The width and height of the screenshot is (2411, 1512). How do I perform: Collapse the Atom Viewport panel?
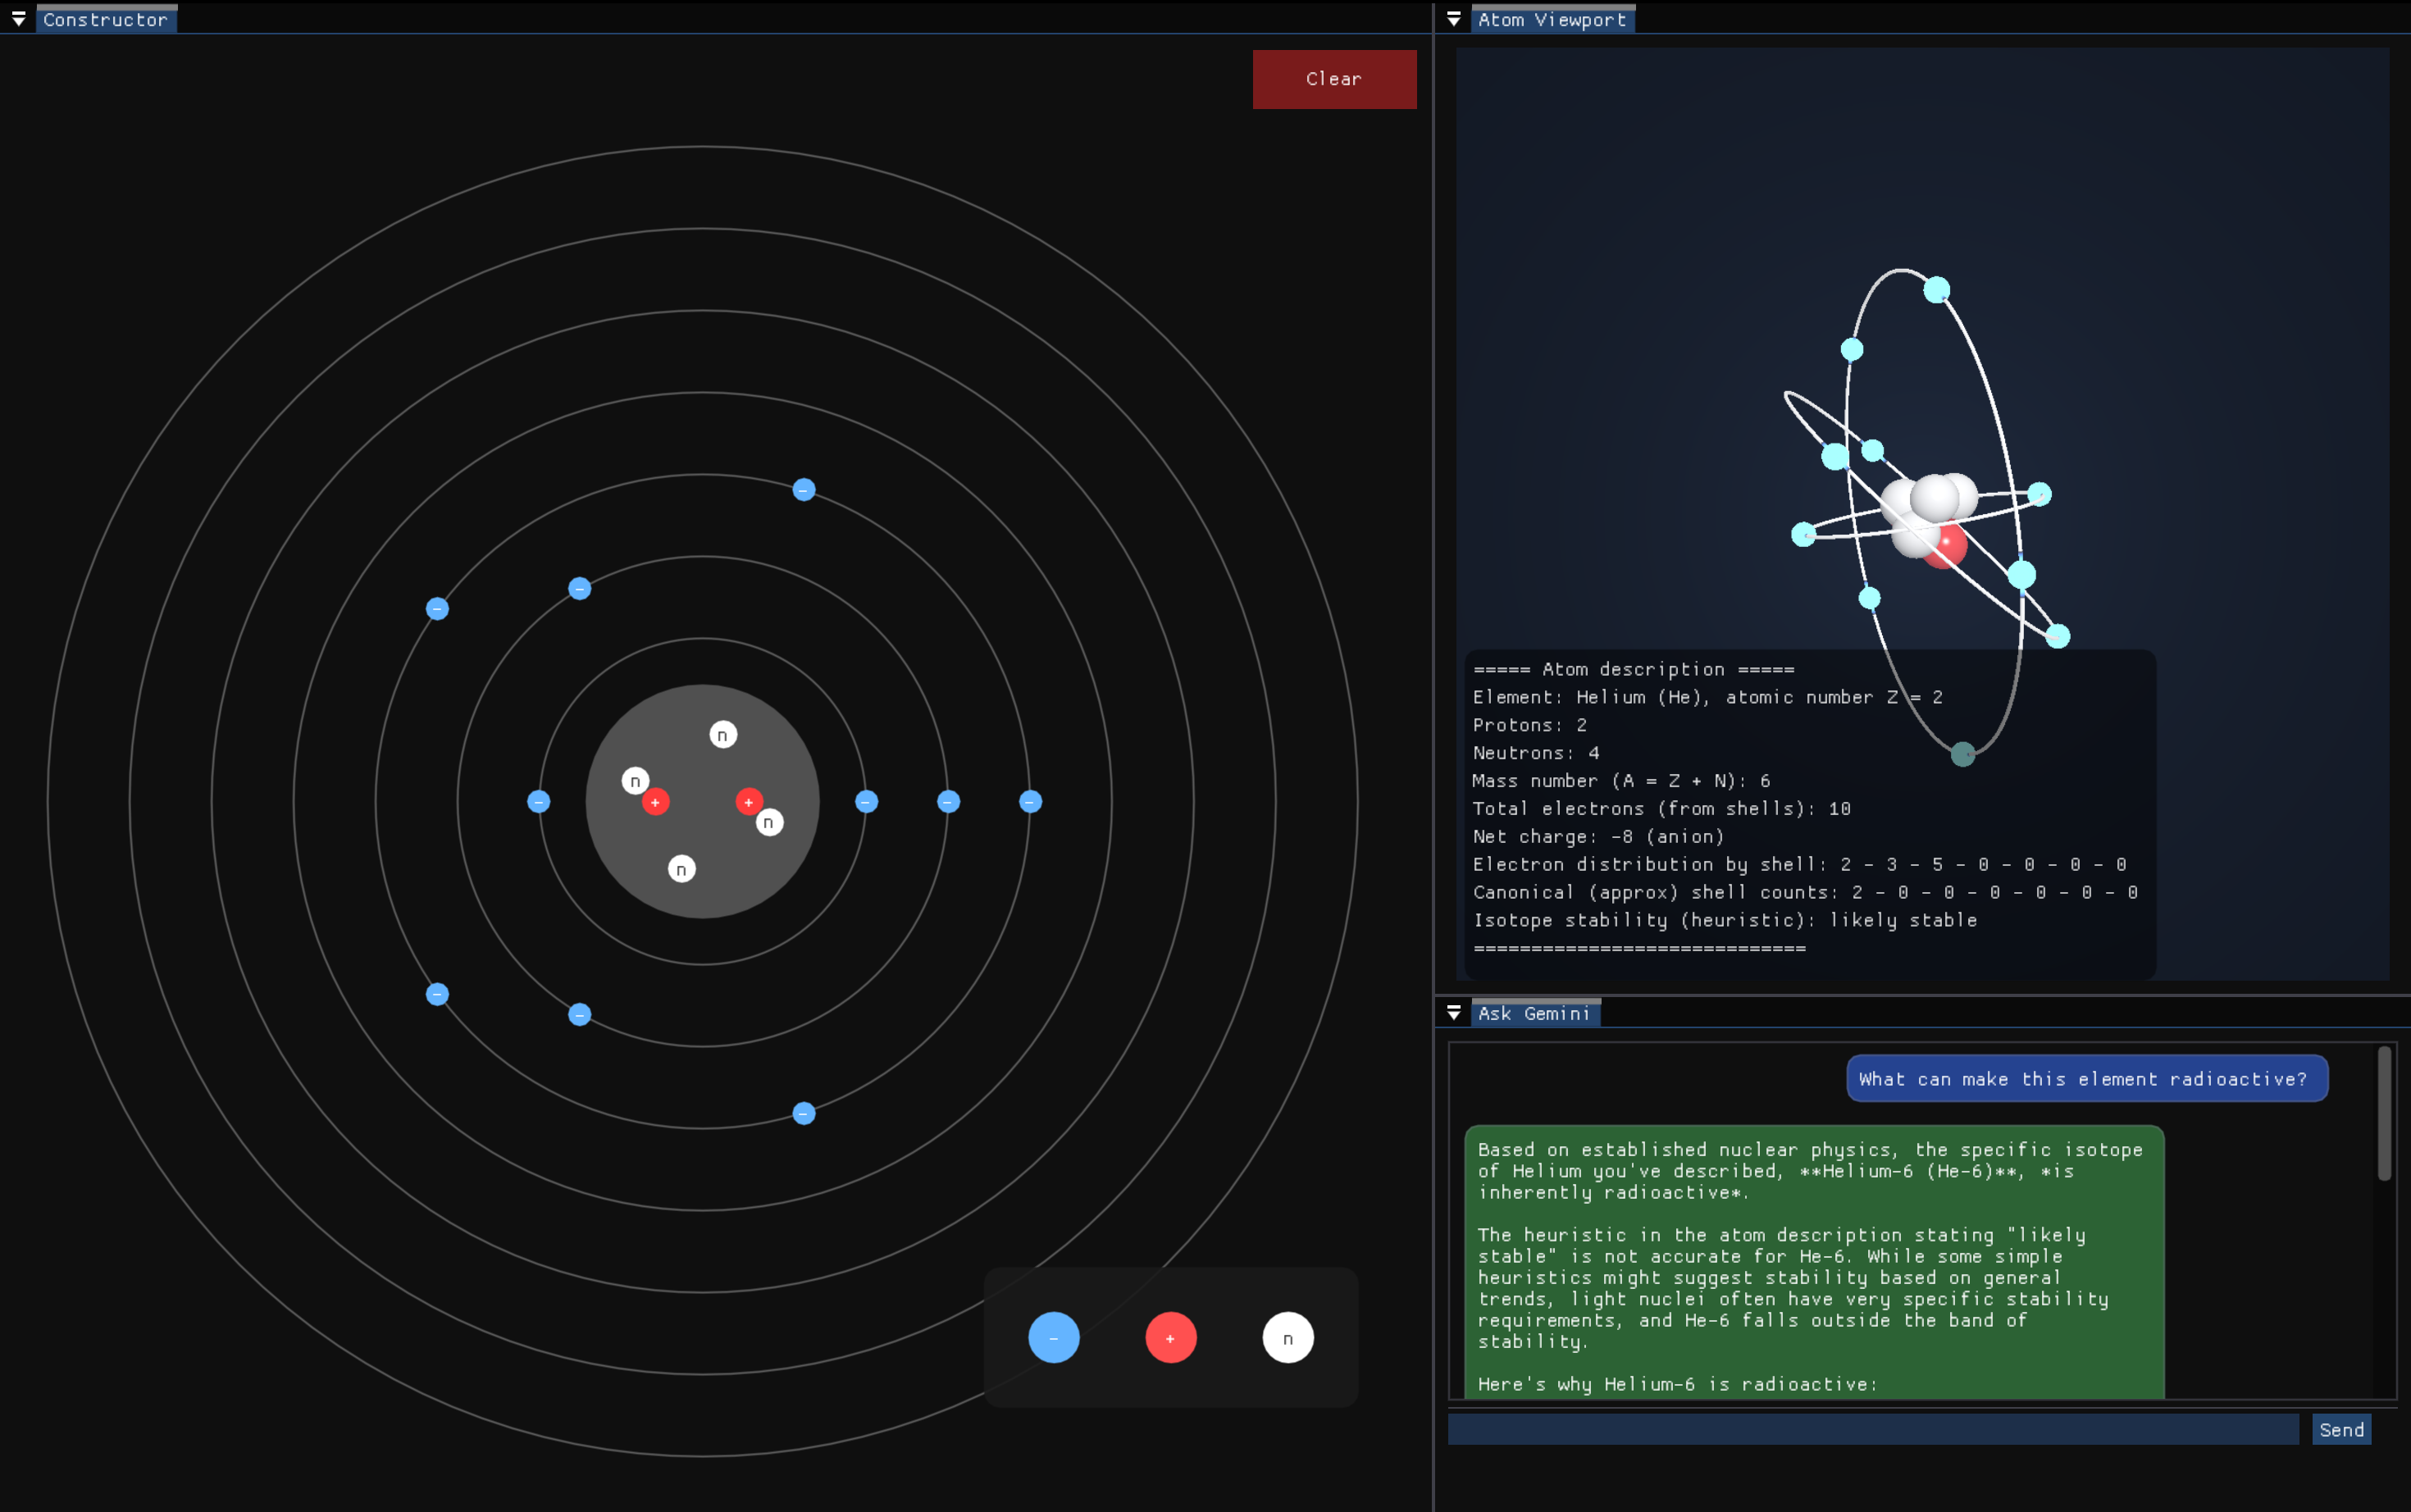pyautogui.click(x=1453, y=19)
